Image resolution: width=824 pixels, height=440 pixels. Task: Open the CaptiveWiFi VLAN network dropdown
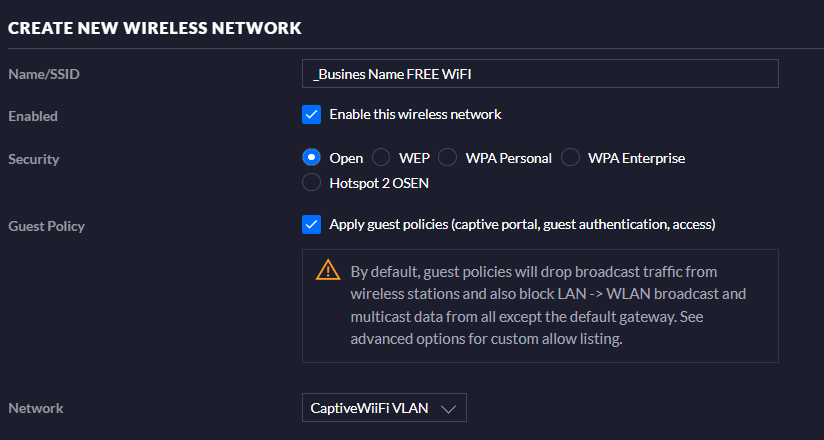tap(383, 408)
